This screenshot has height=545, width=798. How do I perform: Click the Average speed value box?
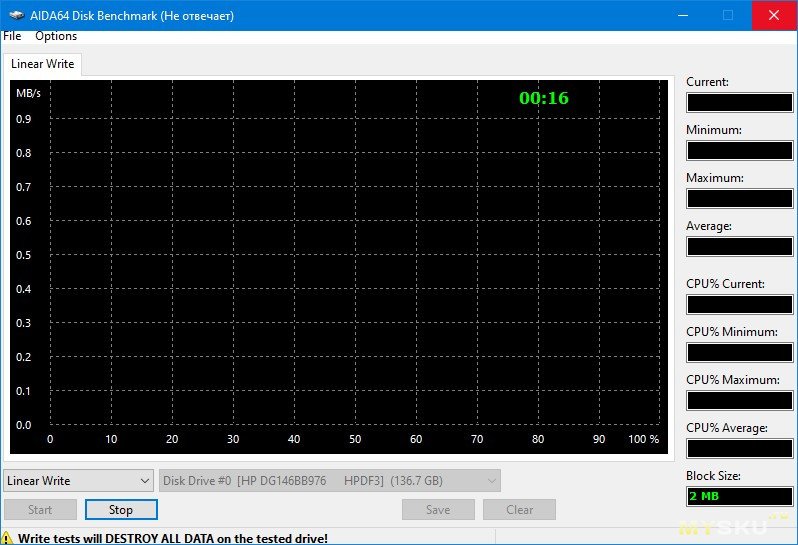(739, 246)
